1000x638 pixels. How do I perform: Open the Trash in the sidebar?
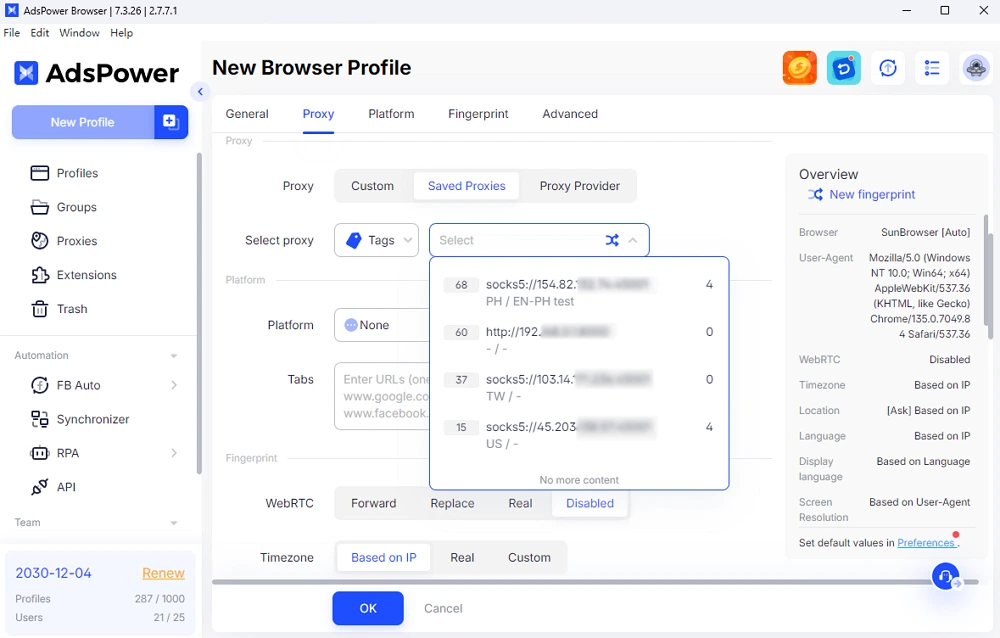click(x=59, y=309)
